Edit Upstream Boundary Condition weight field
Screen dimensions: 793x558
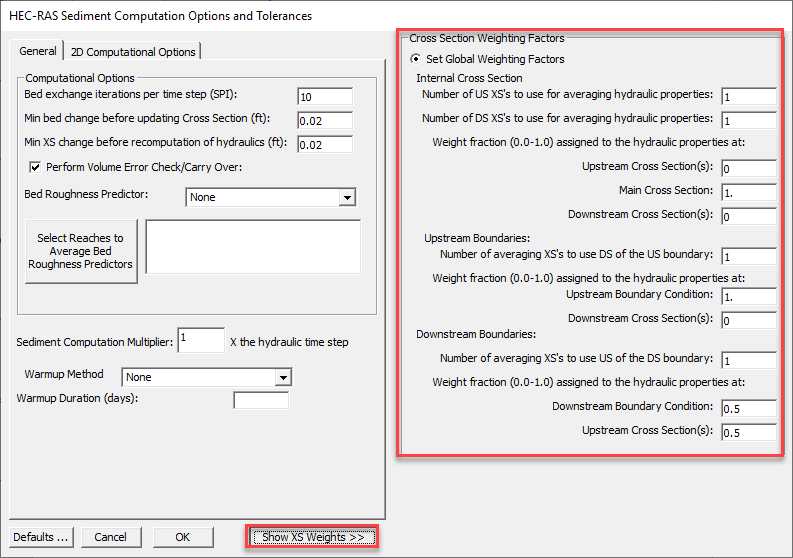click(x=749, y=296)
